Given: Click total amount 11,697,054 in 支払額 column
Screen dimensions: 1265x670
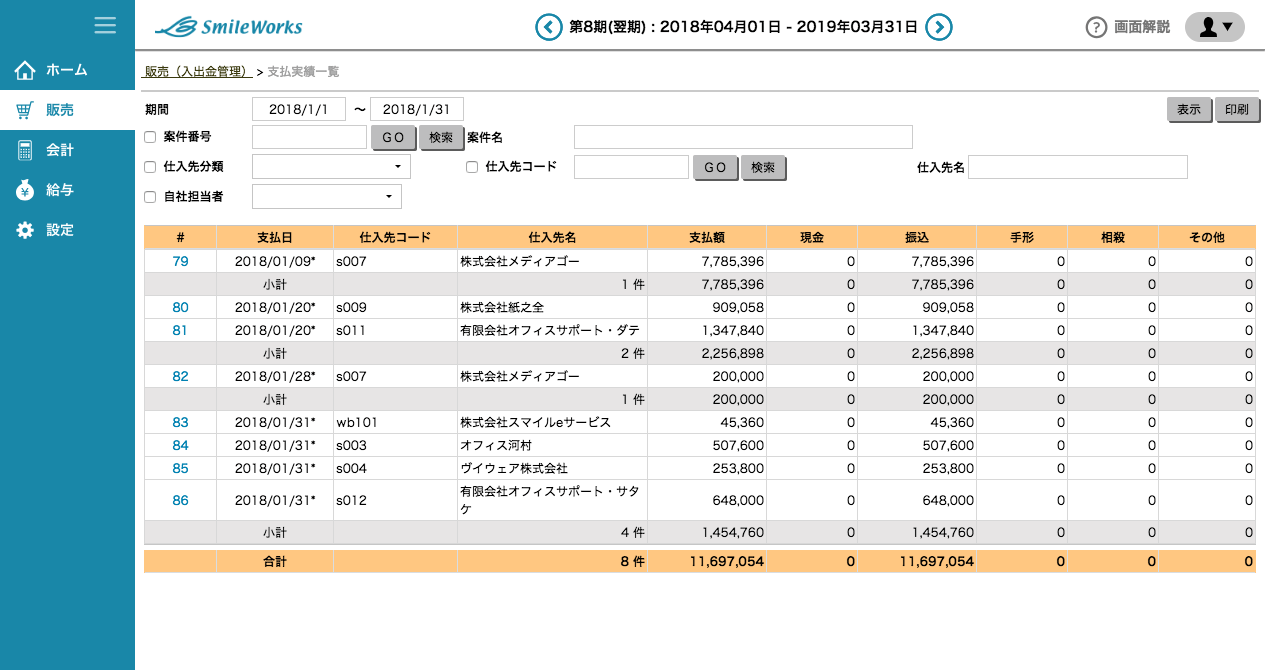Looking at the screenshot, I should 727,561.
